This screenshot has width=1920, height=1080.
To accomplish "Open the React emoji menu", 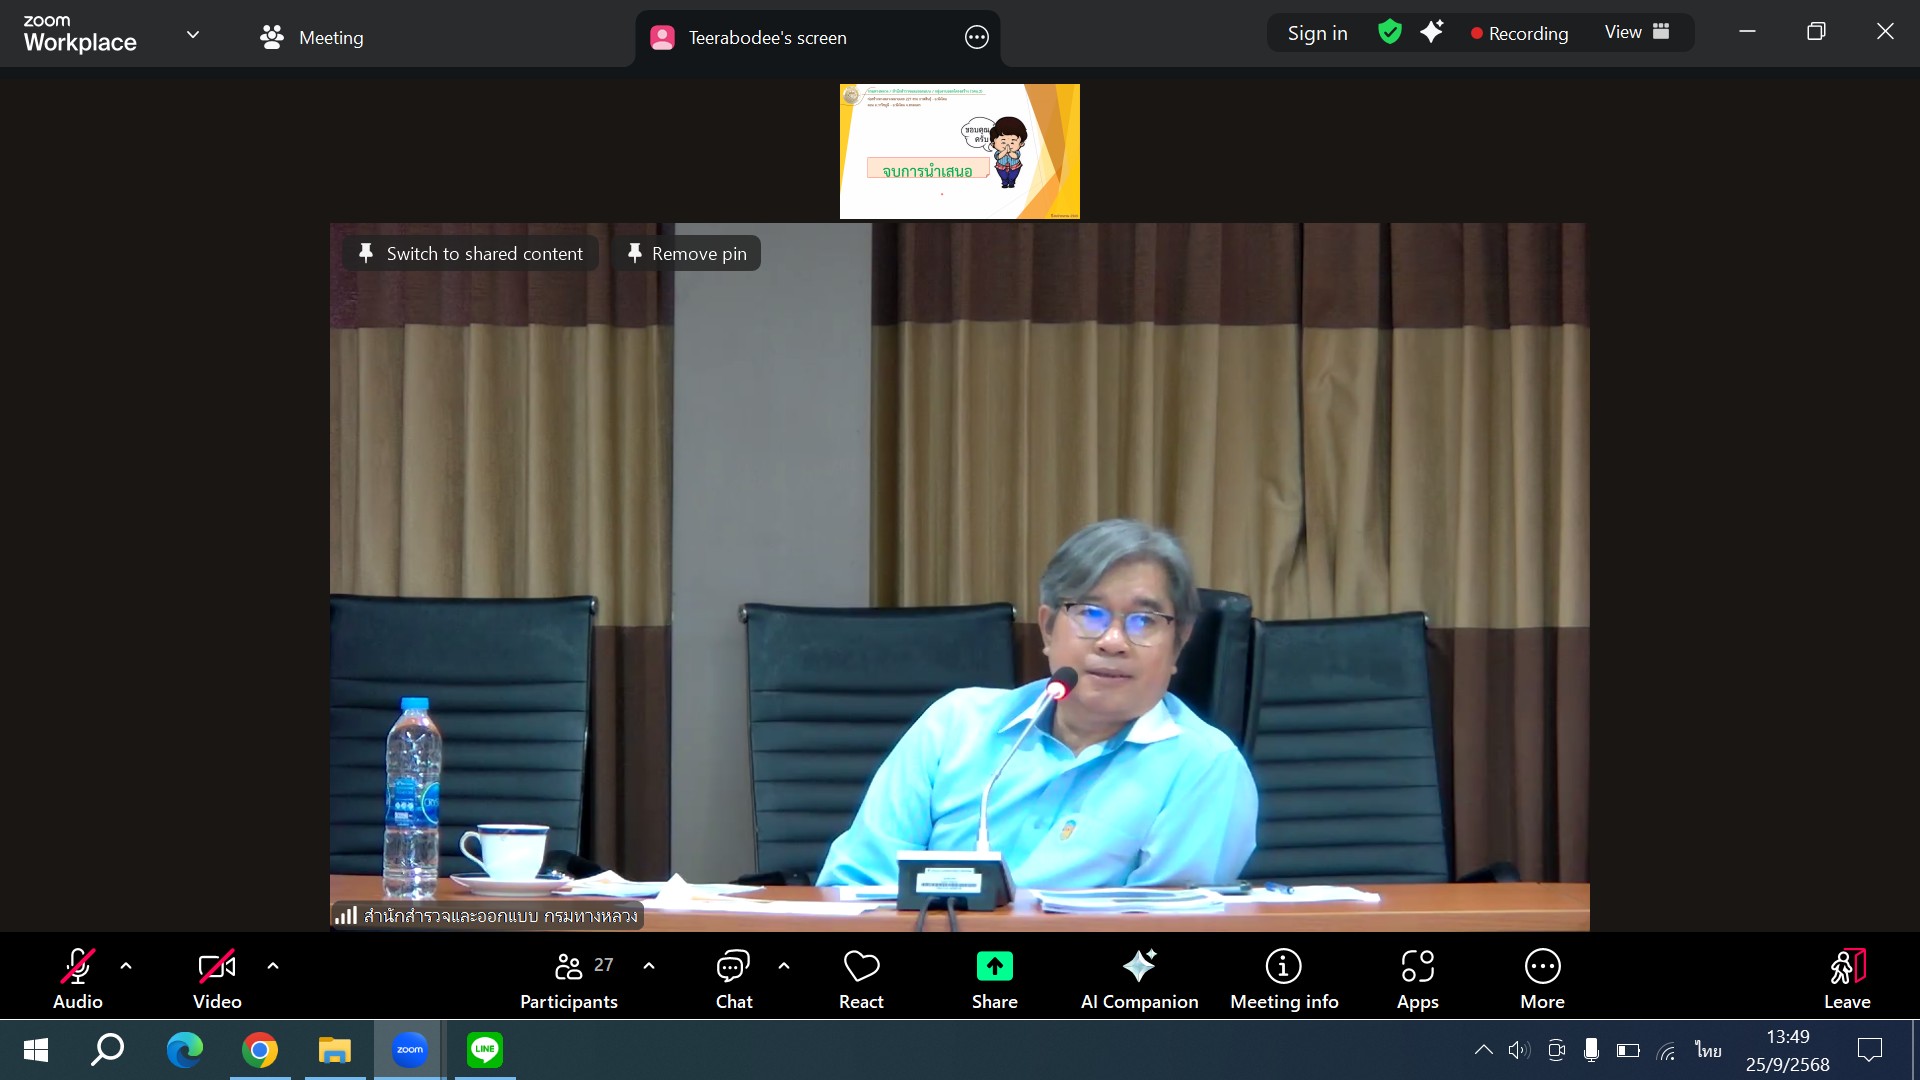I will (861, 978).
